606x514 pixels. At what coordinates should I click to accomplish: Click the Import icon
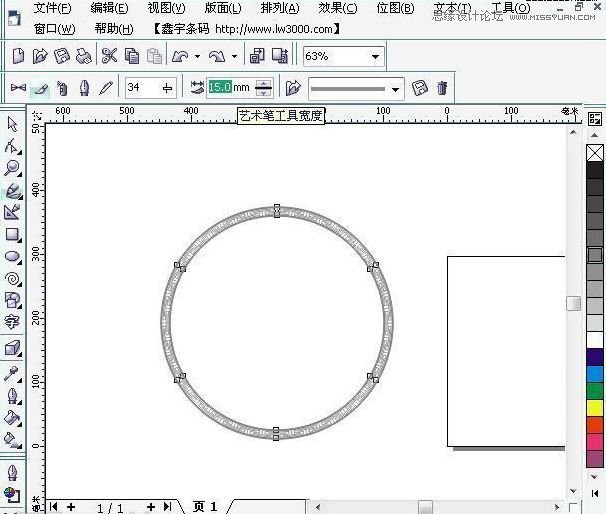(x=257, y=56)
